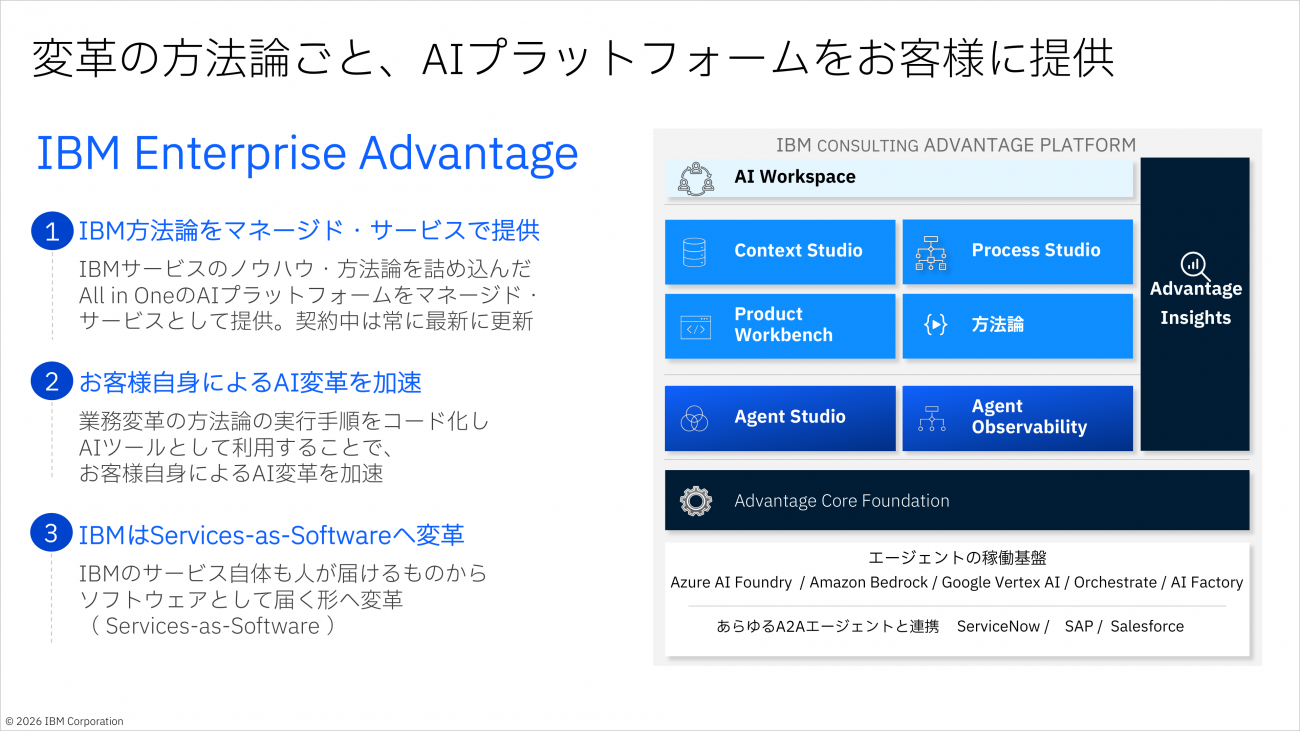The width and height of the screenshot is (1300, 731).
Task: Click the Salesforce text
Action: (x=1147, y=626)
